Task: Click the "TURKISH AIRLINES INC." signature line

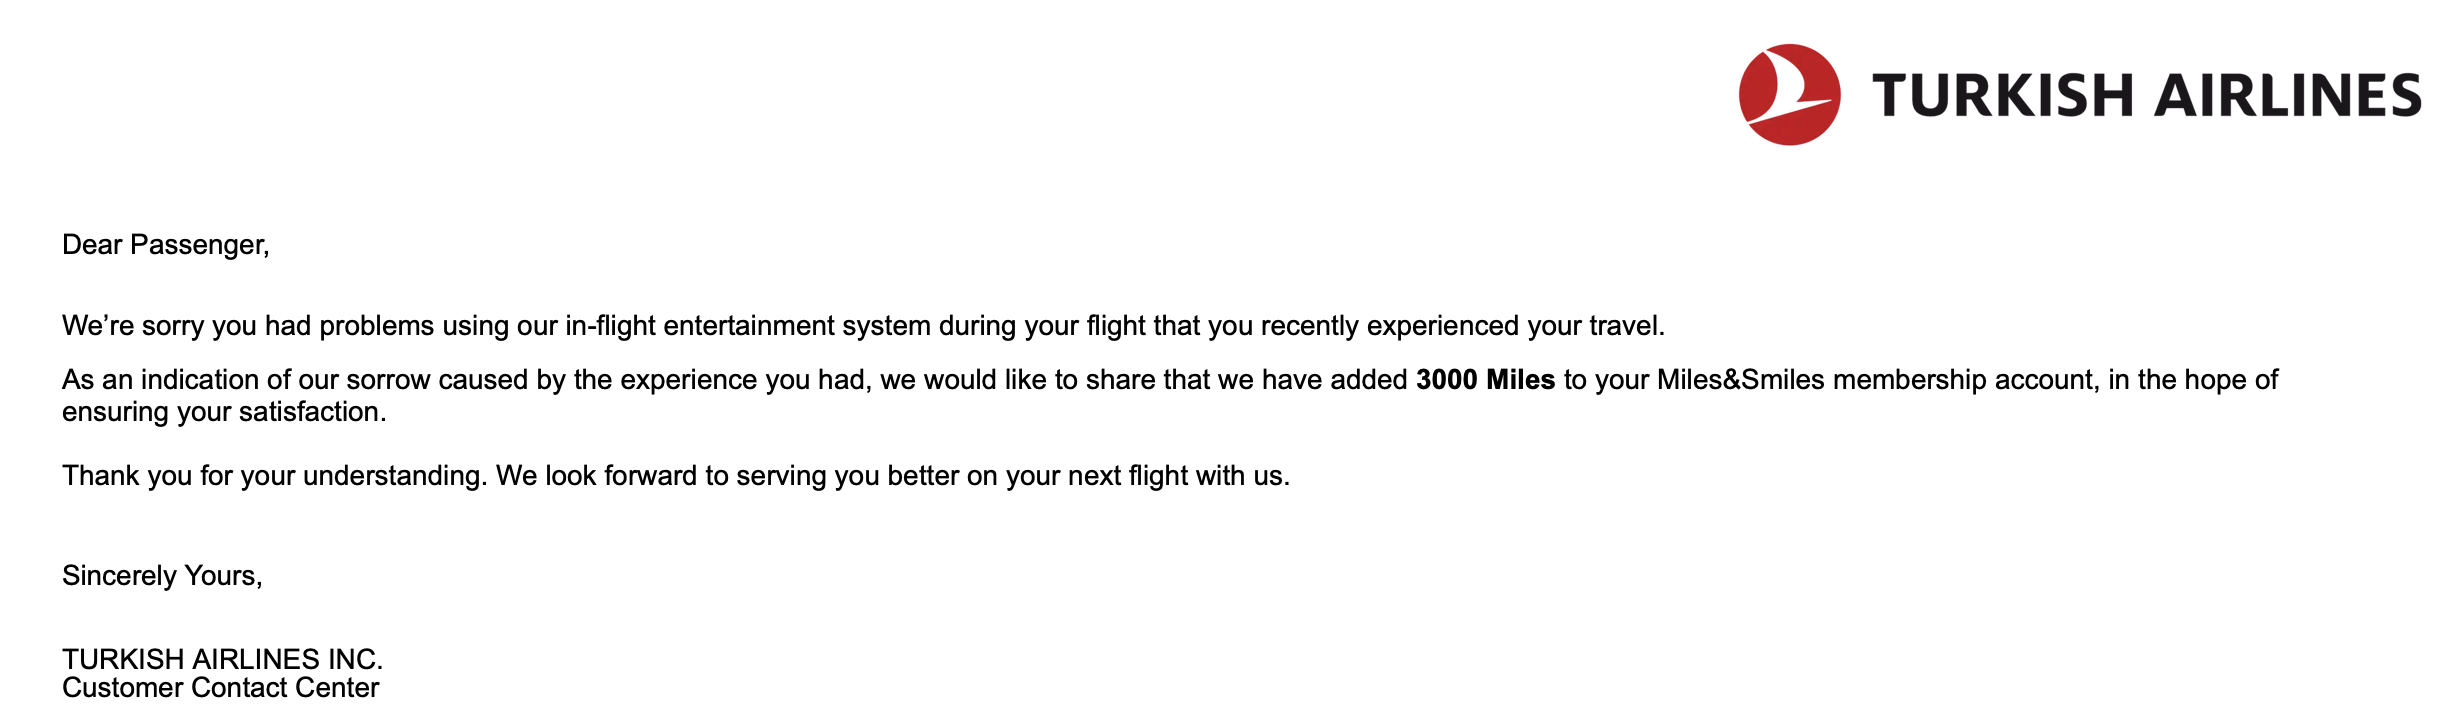Action: (x=222, y=659)
